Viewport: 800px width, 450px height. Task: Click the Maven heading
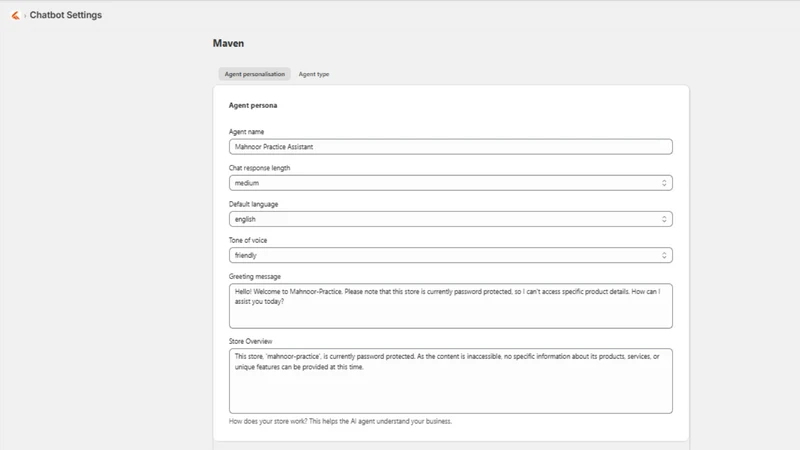(228, 43)
